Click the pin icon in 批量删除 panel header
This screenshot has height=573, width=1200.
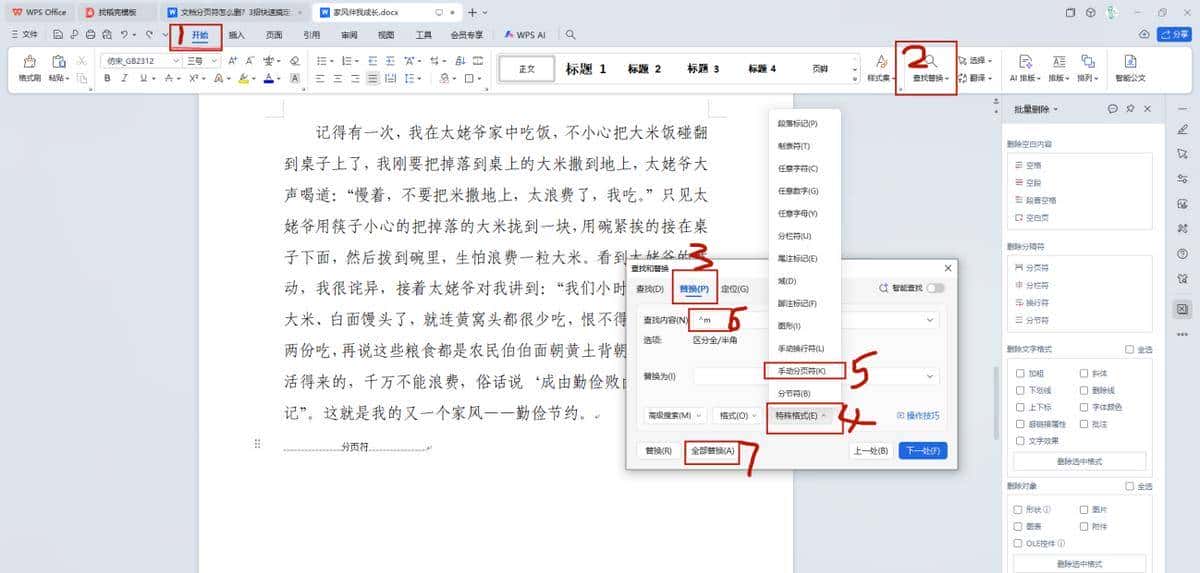coord(1130,109)
